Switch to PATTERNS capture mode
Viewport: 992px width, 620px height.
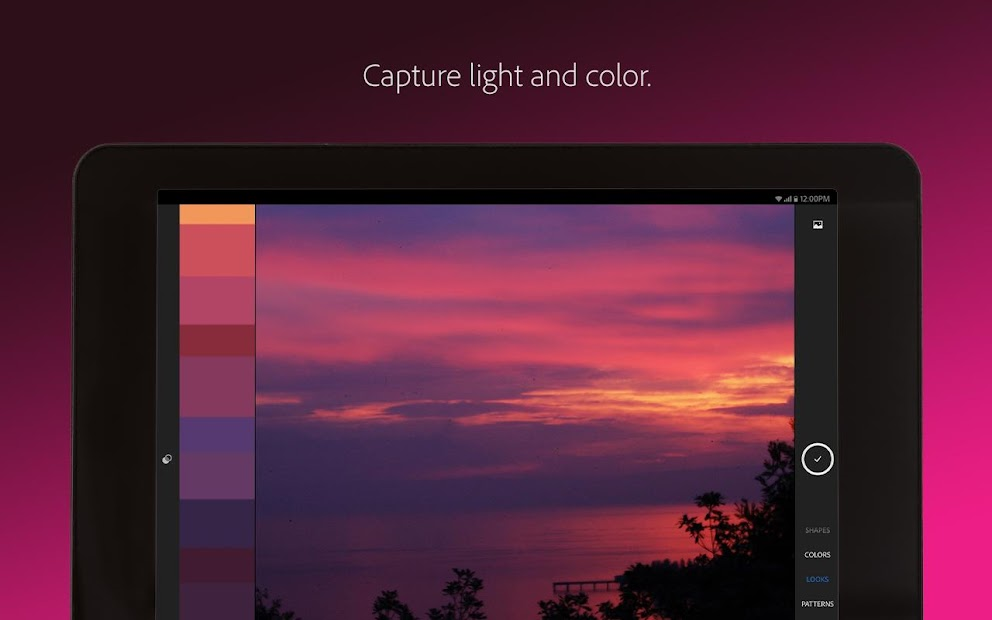818,603
